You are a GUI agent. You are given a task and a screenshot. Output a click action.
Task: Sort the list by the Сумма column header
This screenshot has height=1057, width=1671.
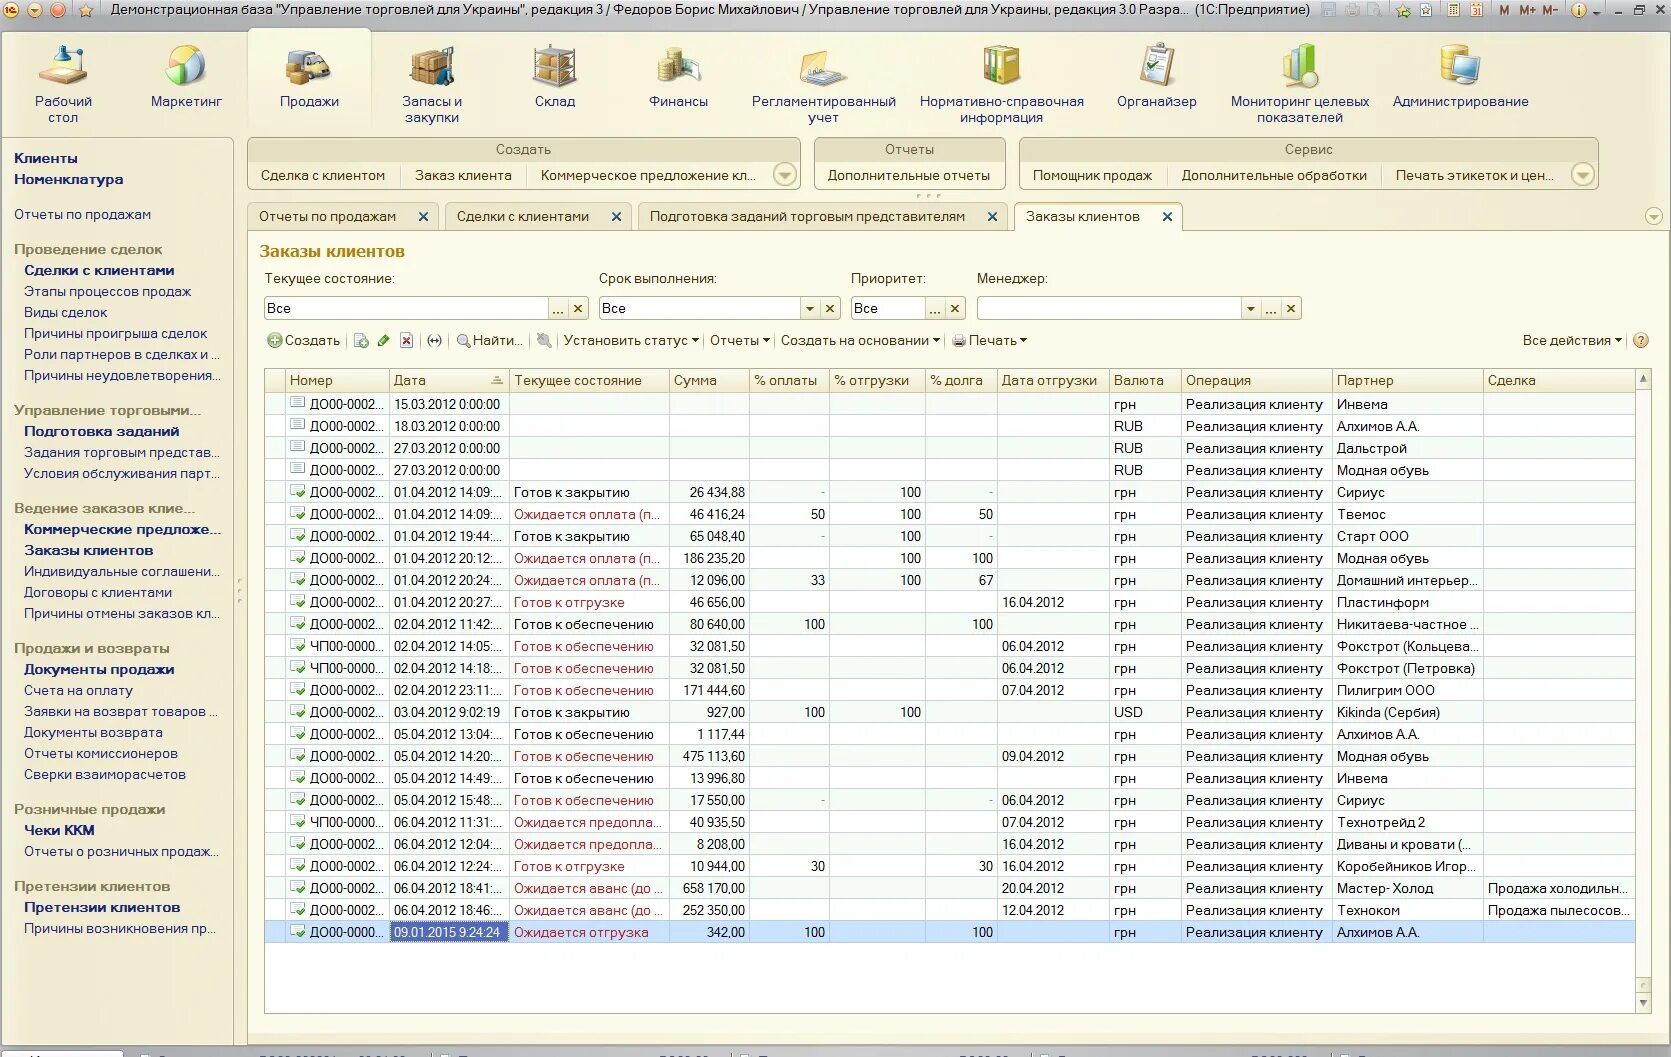tap(709, 381)
